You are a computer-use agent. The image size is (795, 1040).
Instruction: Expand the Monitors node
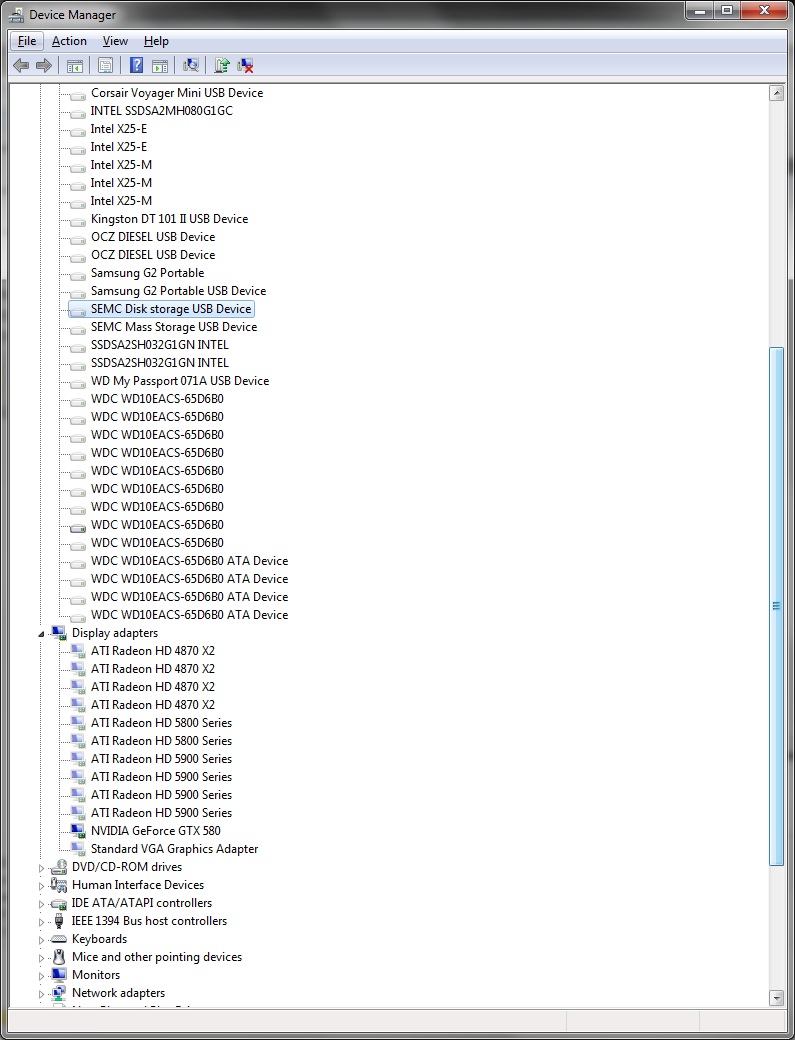(41, 976)
